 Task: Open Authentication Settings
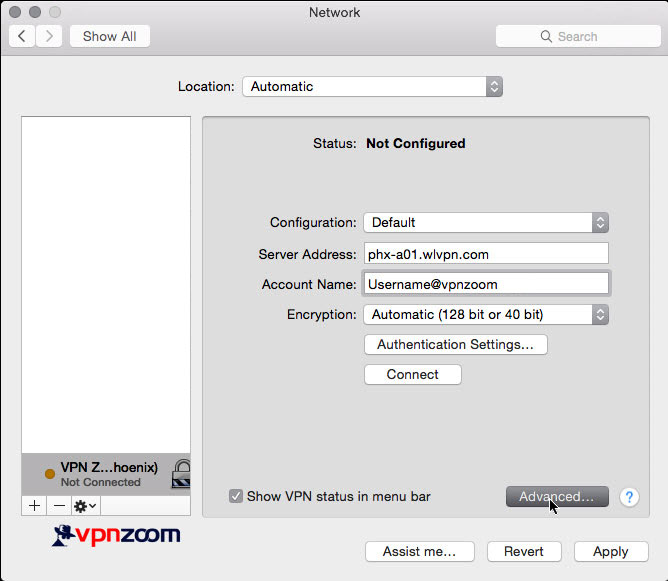pos(455,344)
